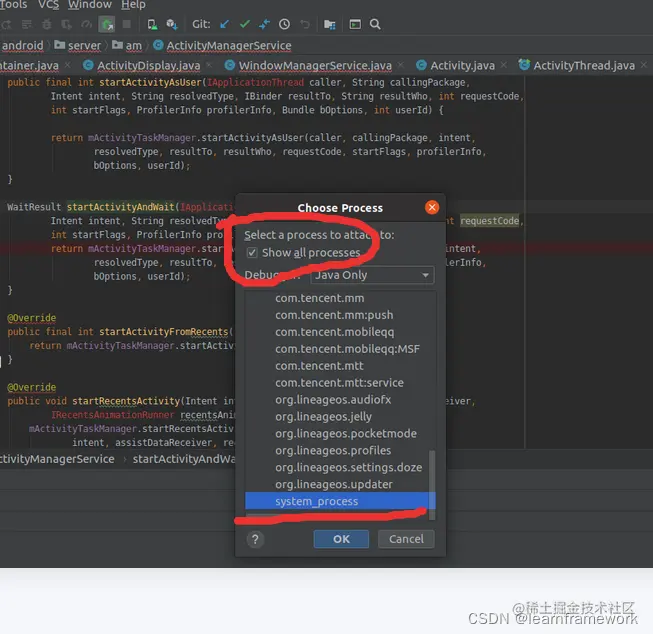Click Attach Debugger to Android Process icon
Screen dimensions: 653x634
pyautogui.click(x=107, y=24)
